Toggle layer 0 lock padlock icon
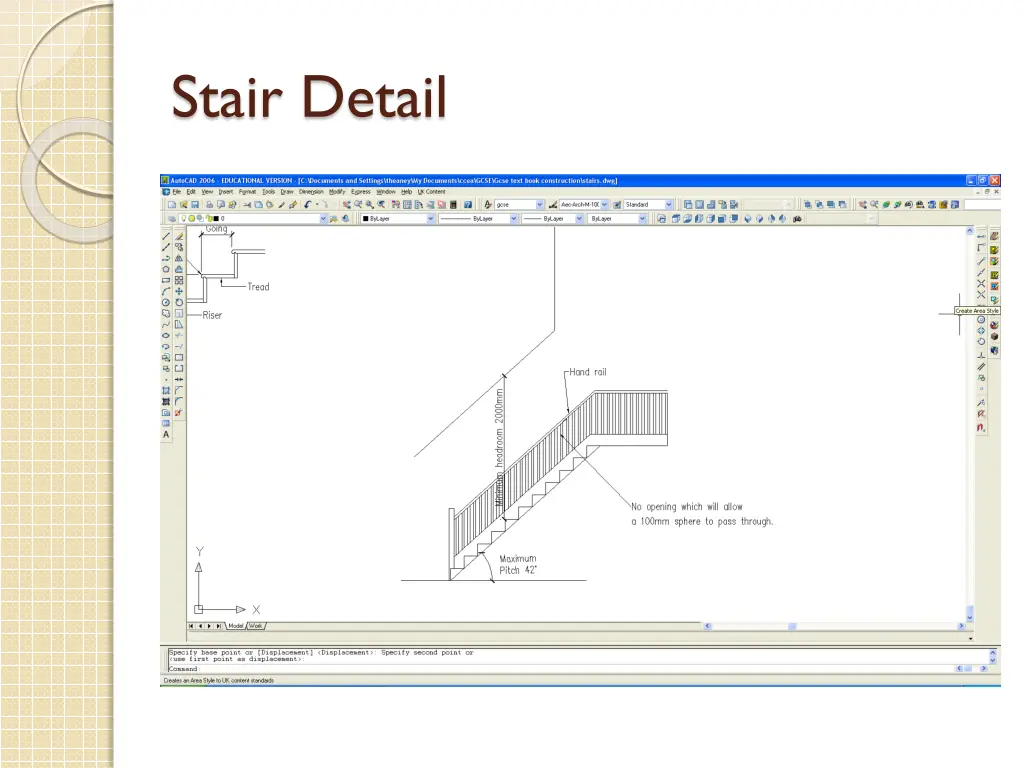The image size is (1024, 768). 210,219
